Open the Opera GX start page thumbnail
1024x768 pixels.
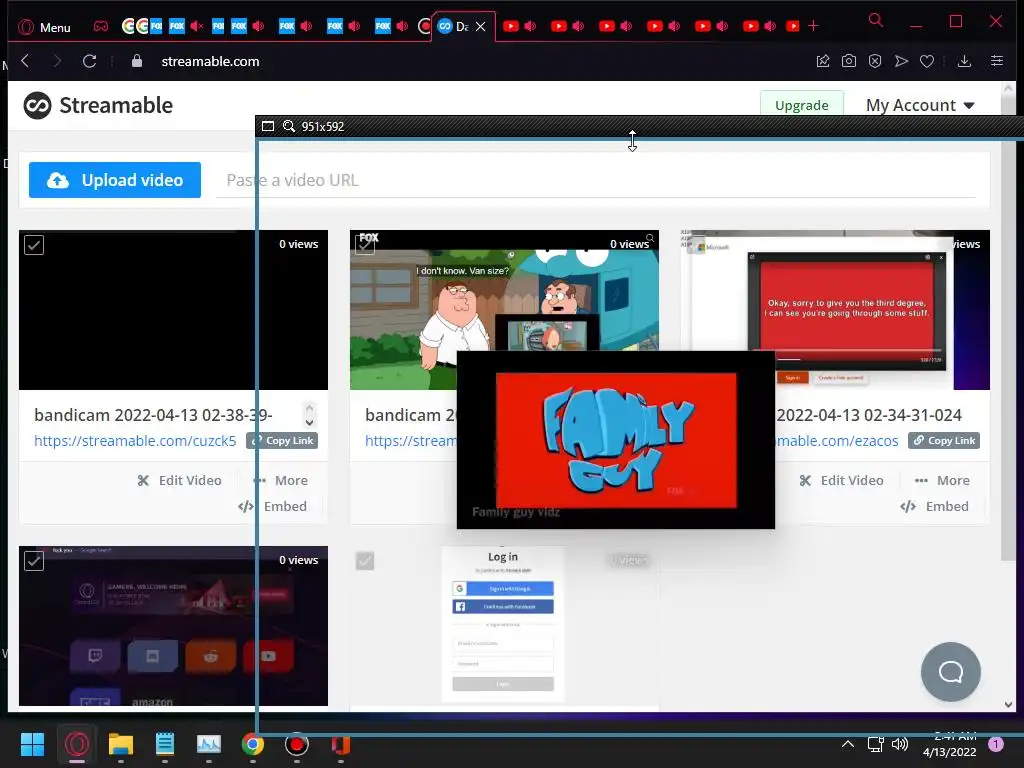point(173,626)
